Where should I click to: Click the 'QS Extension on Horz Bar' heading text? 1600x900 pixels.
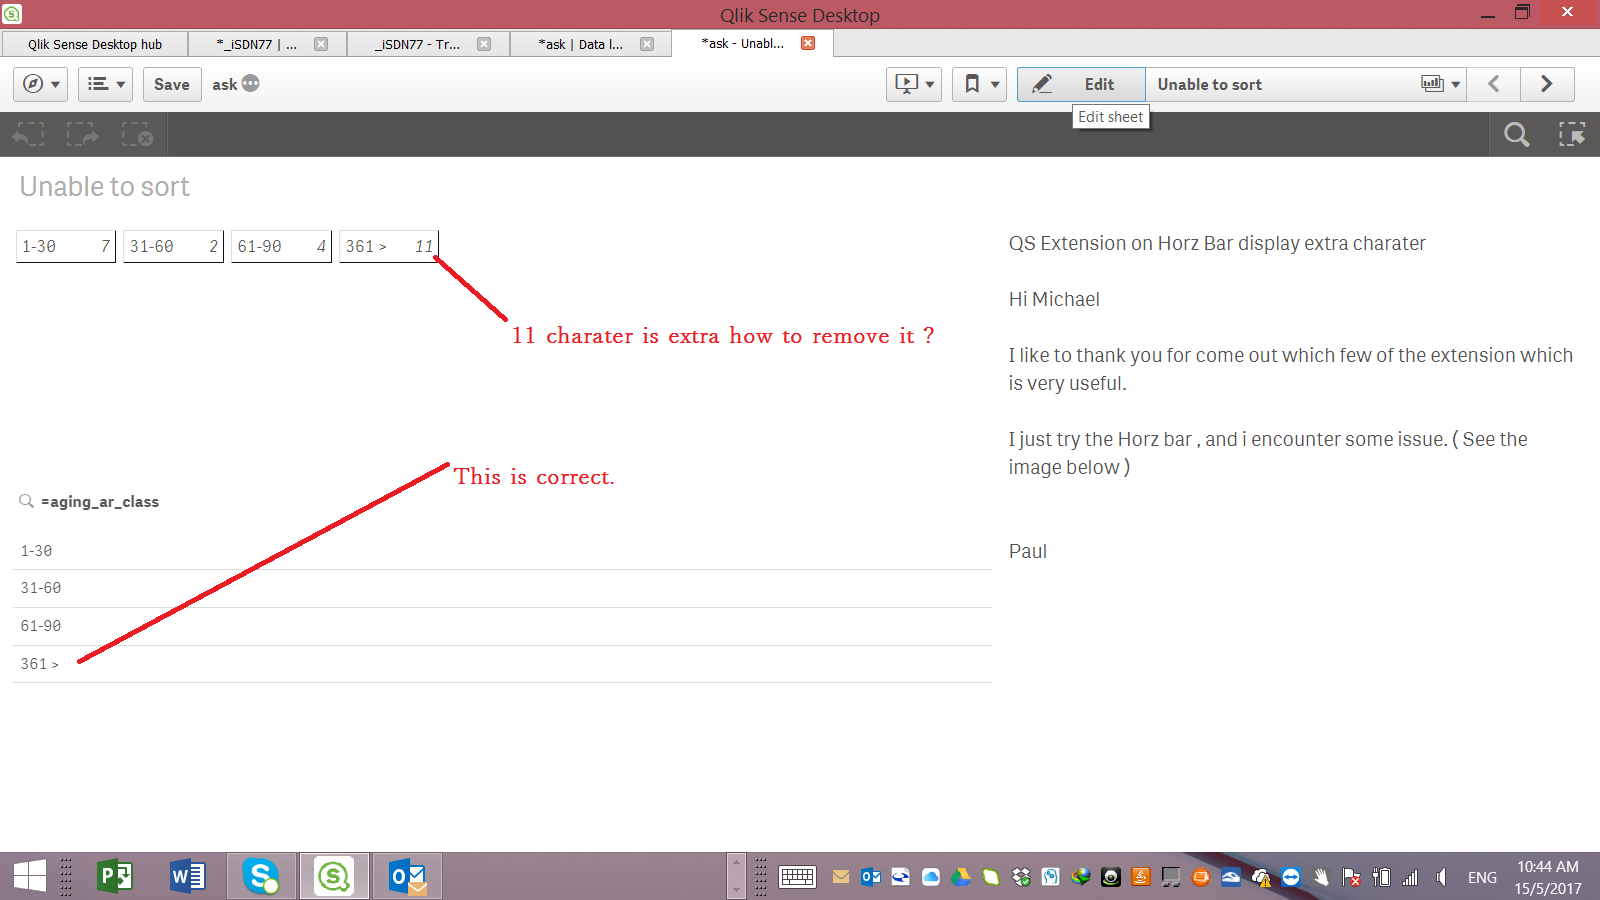(x=1217, y=243)
